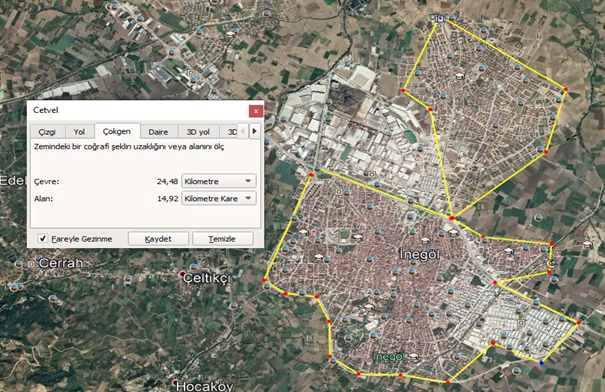Select the Cerrah place icon
Image resolution: width=605 pixels, height=392 pixels.
31,264
